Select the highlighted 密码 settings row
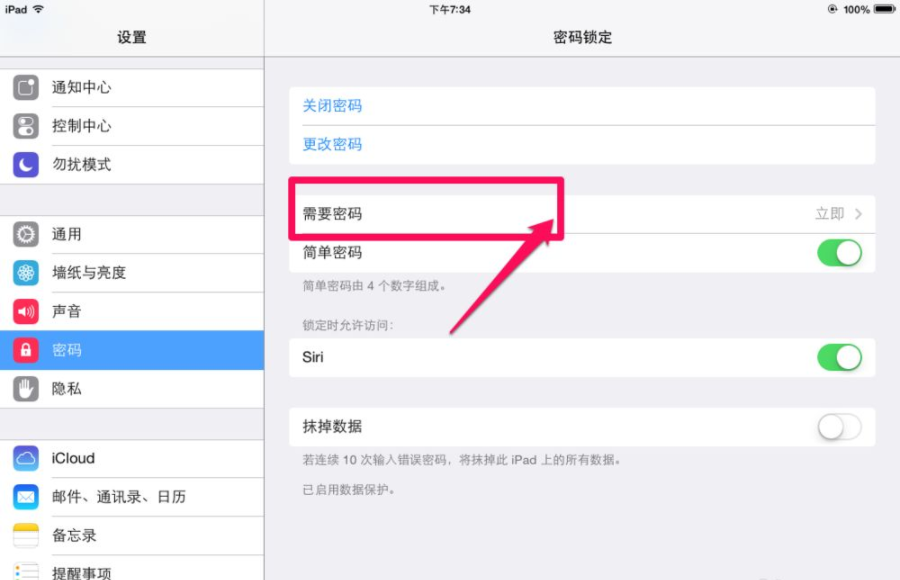Screen dimensions: 900x580 [x=132, y=350]
